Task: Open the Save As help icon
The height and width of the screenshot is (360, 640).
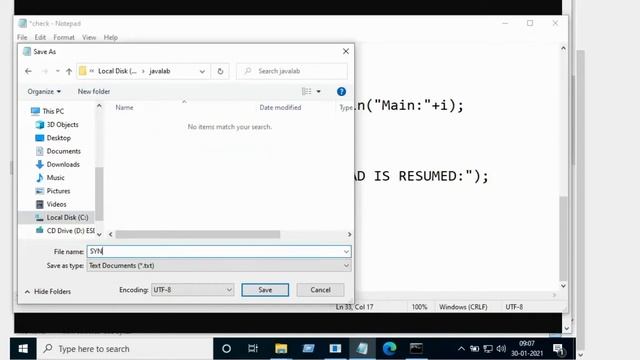Action: (342, 91)
